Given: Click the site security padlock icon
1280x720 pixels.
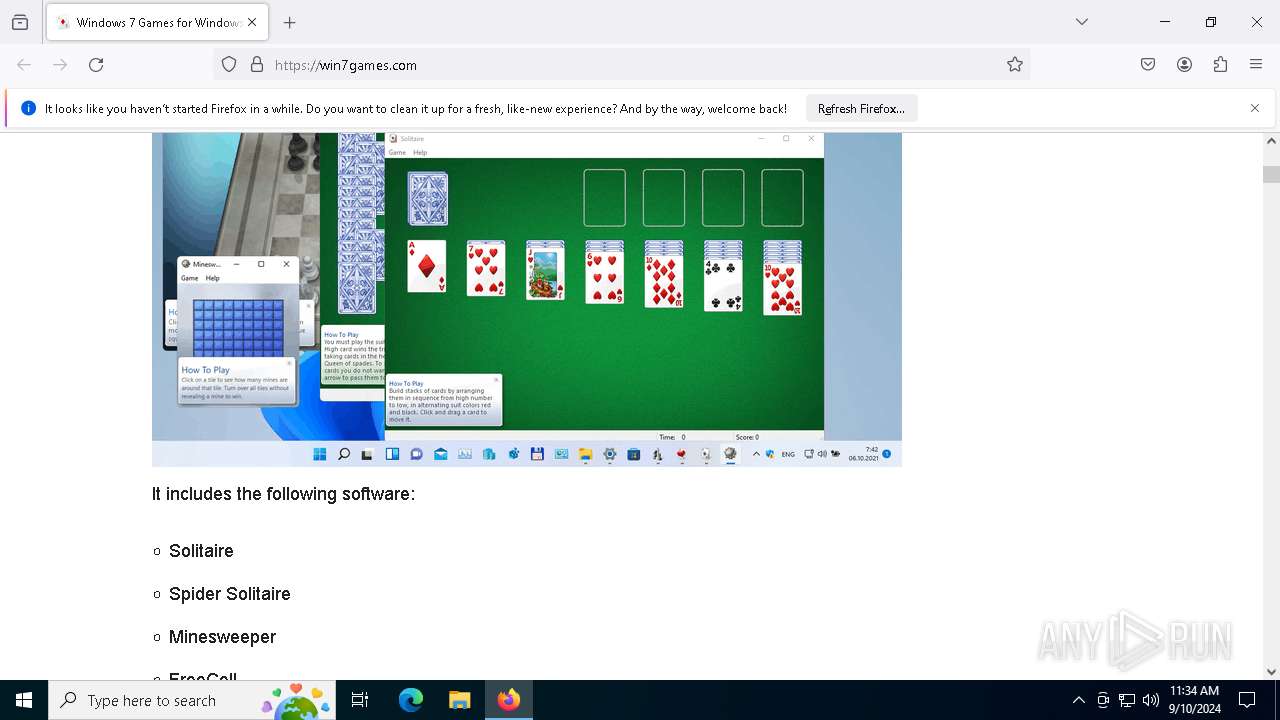Looking at the screenshot, I should (257, 65).
